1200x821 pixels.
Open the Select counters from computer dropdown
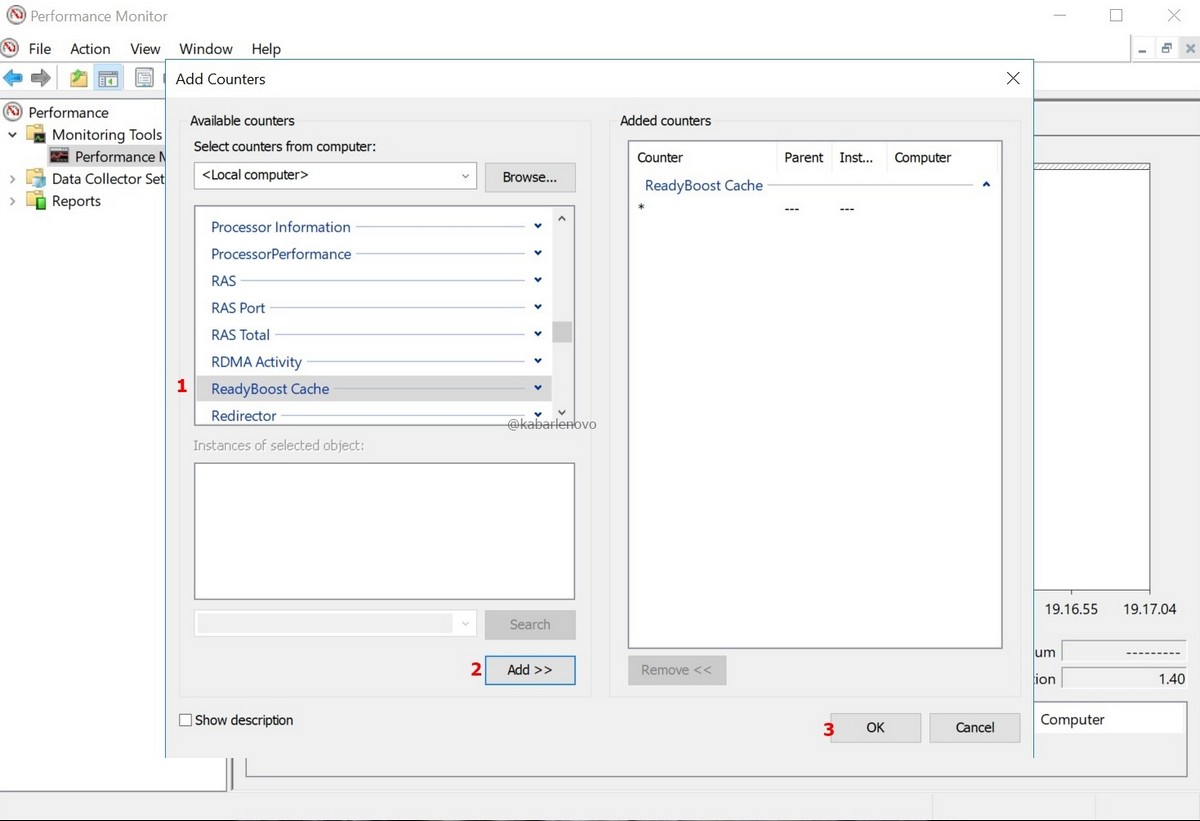coord(465,176)
